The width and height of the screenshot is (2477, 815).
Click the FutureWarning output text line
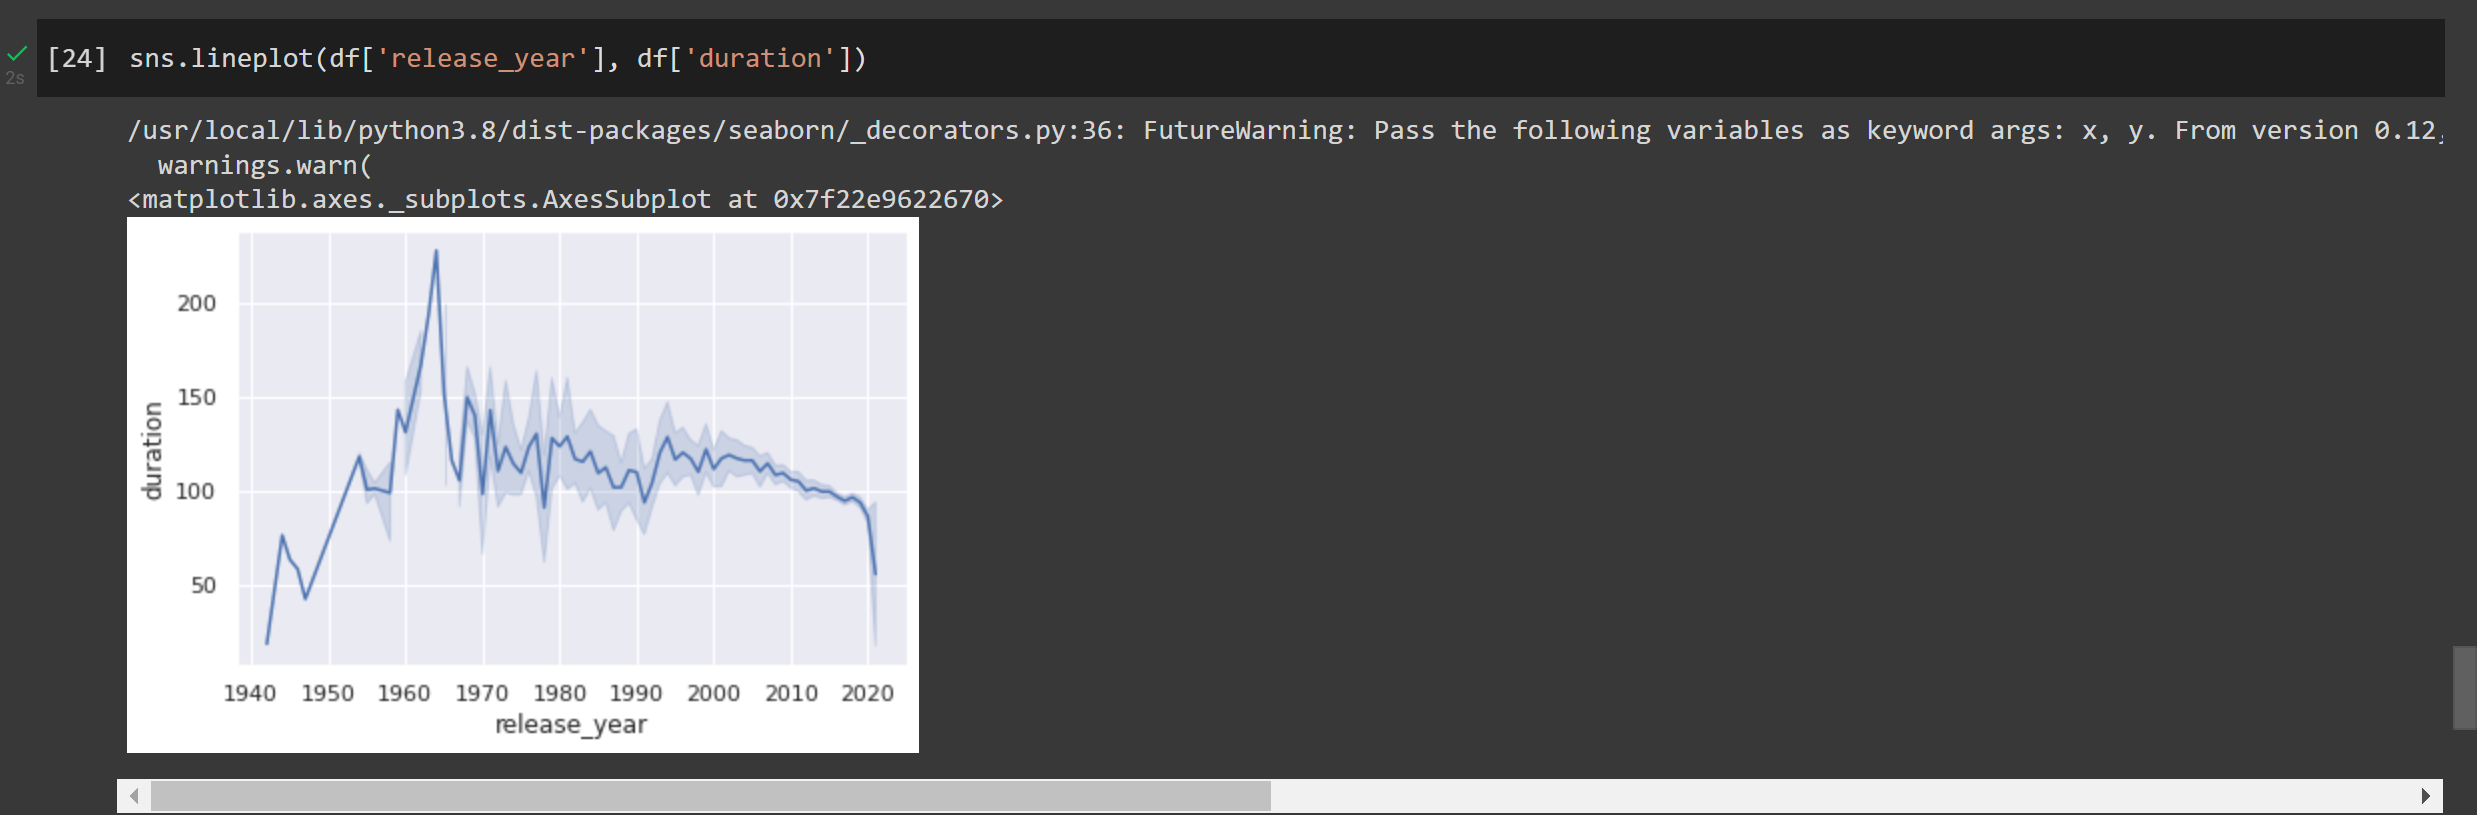1285,130
